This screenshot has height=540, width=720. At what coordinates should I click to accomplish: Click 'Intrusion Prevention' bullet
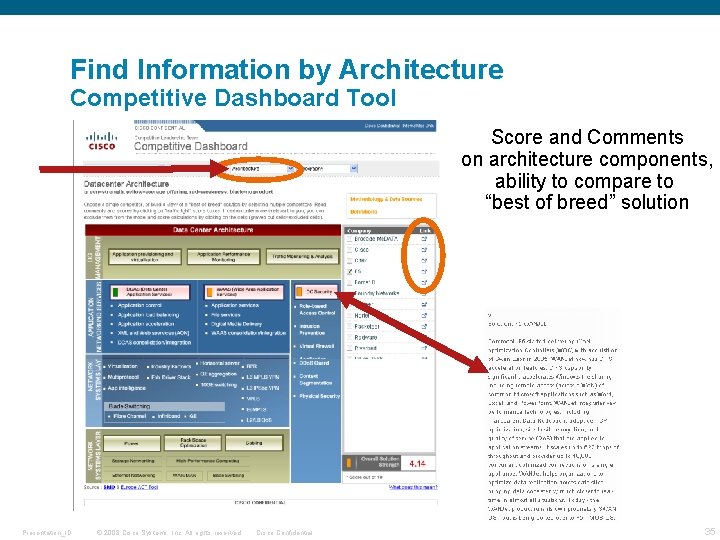coord(312,330)
